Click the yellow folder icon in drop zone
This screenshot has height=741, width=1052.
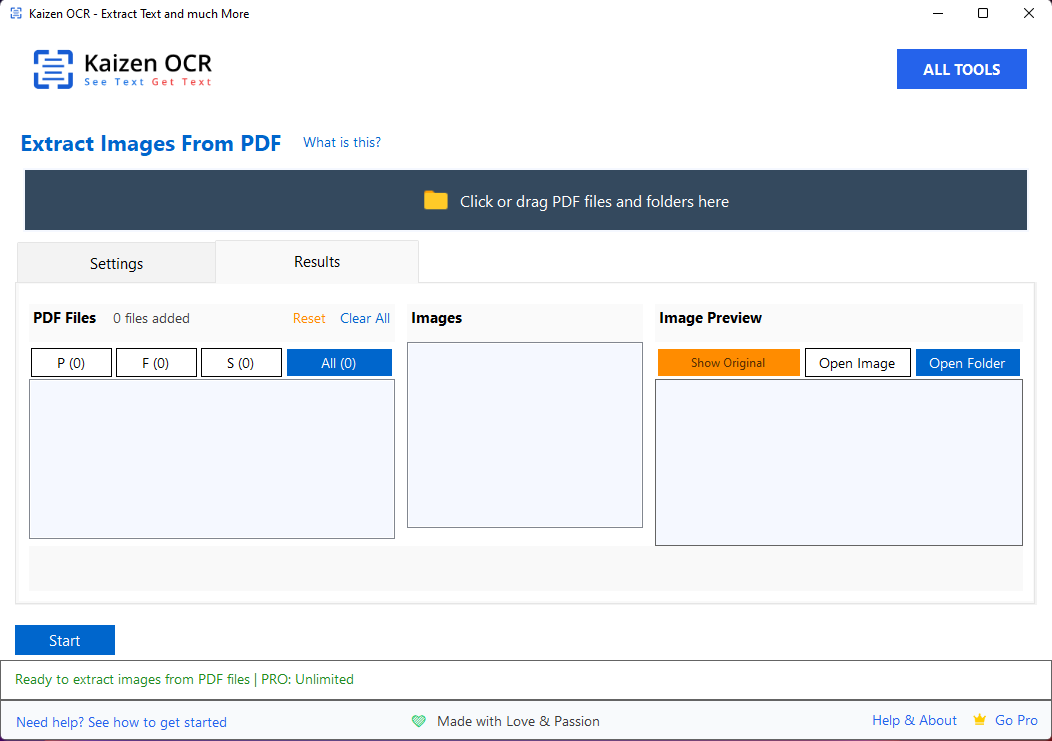[x=435, y=200]
